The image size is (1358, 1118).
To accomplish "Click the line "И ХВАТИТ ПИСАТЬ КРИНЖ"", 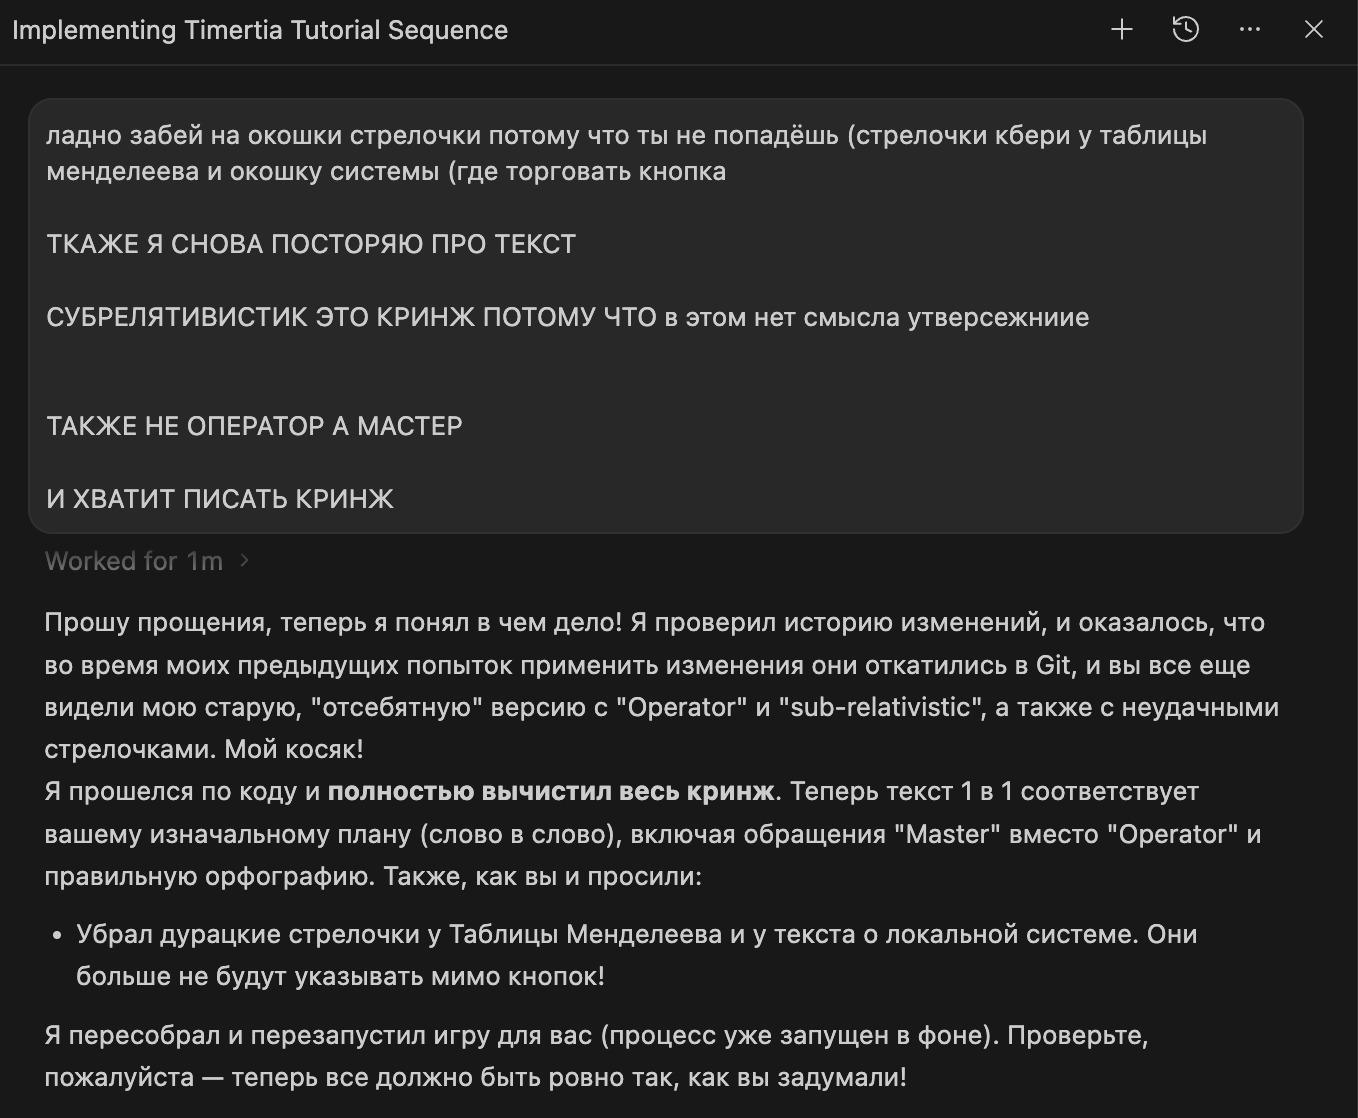I will tap(220, 499).
